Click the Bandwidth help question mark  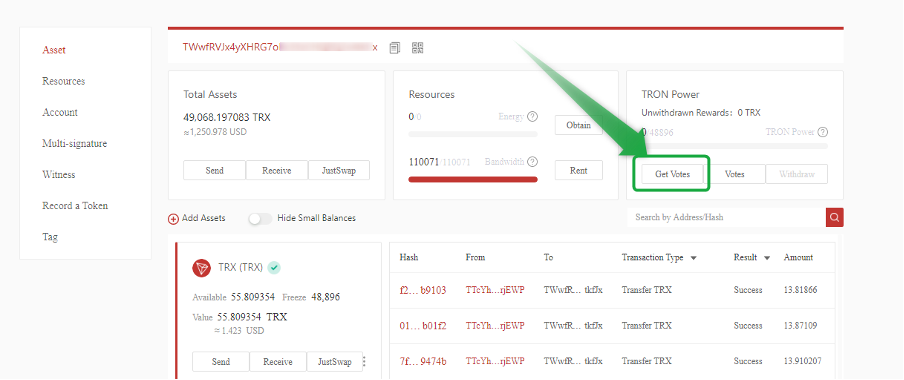tap(532, 162)
